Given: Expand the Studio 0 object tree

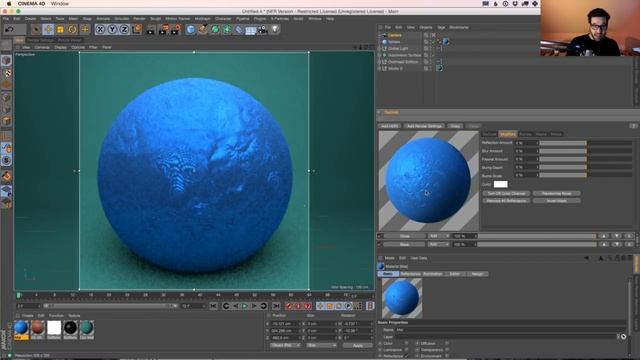Looking at the screenshot, I should (379, 69).
